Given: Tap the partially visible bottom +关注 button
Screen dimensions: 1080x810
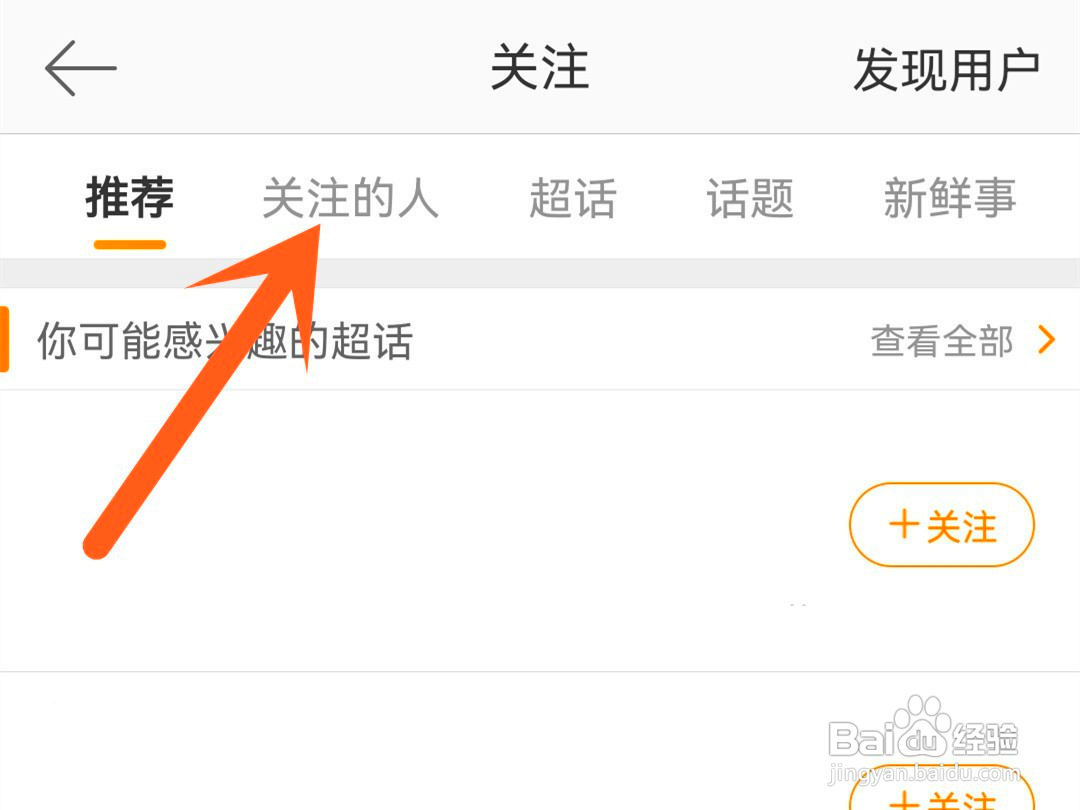Looking at the screenshot, I should point(942,789).
